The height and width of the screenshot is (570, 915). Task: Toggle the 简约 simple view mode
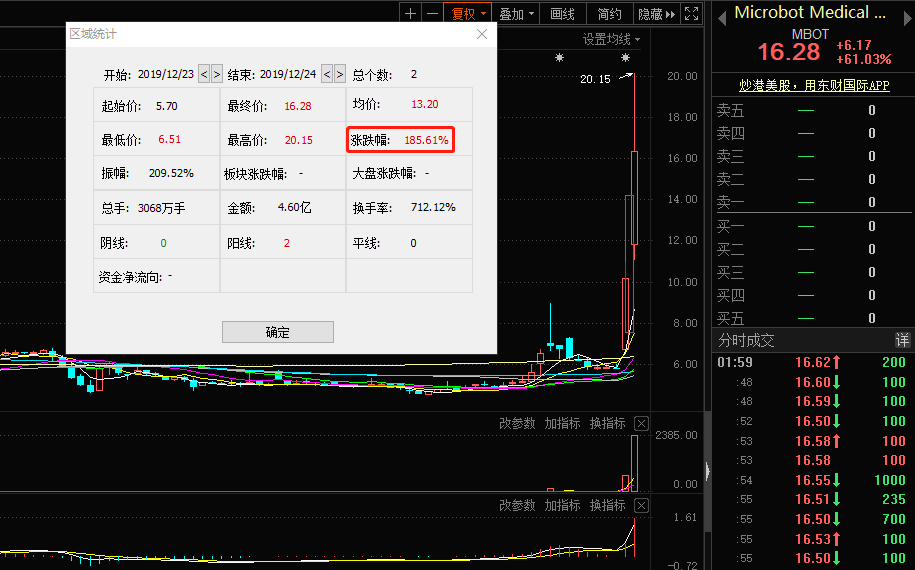(609, 13)
